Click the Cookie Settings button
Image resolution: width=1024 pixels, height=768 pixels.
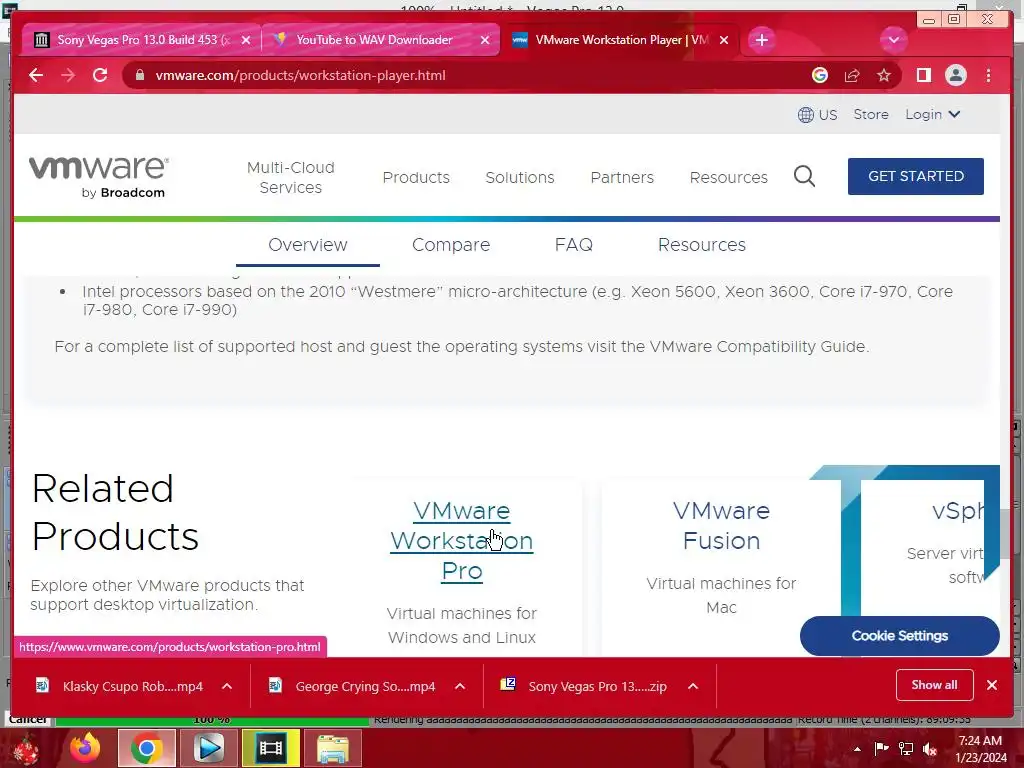pyautogui.click(x=899, y=635)
